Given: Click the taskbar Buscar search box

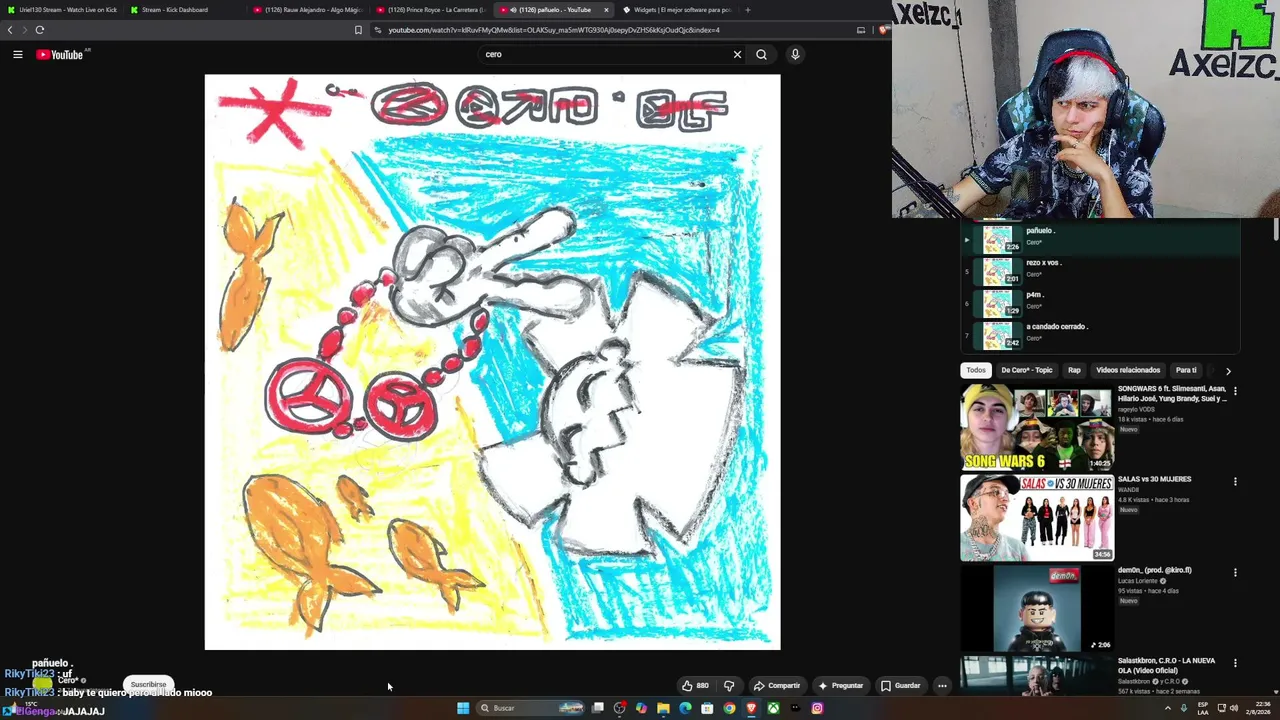Looking at the screenshot, I should coord(531,708).
